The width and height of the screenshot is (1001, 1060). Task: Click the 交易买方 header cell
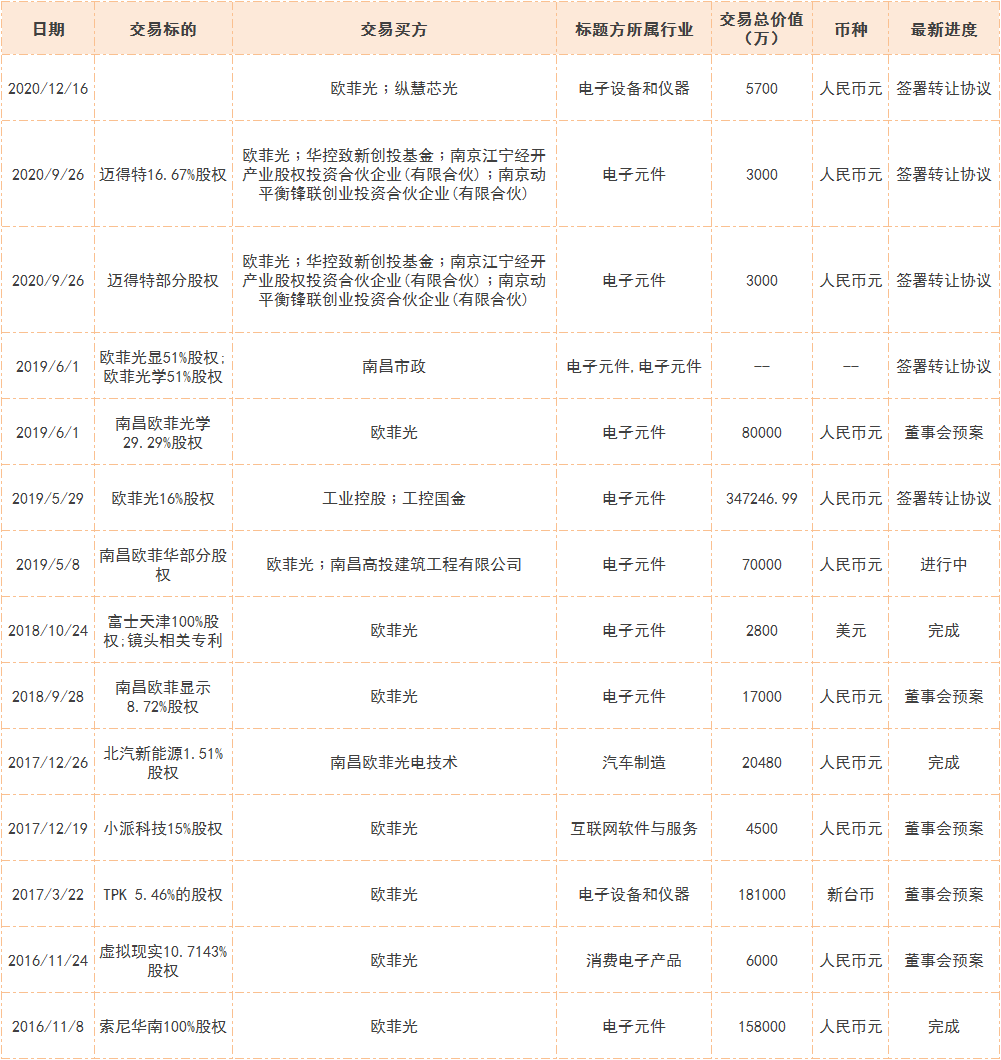coord(394,29)
